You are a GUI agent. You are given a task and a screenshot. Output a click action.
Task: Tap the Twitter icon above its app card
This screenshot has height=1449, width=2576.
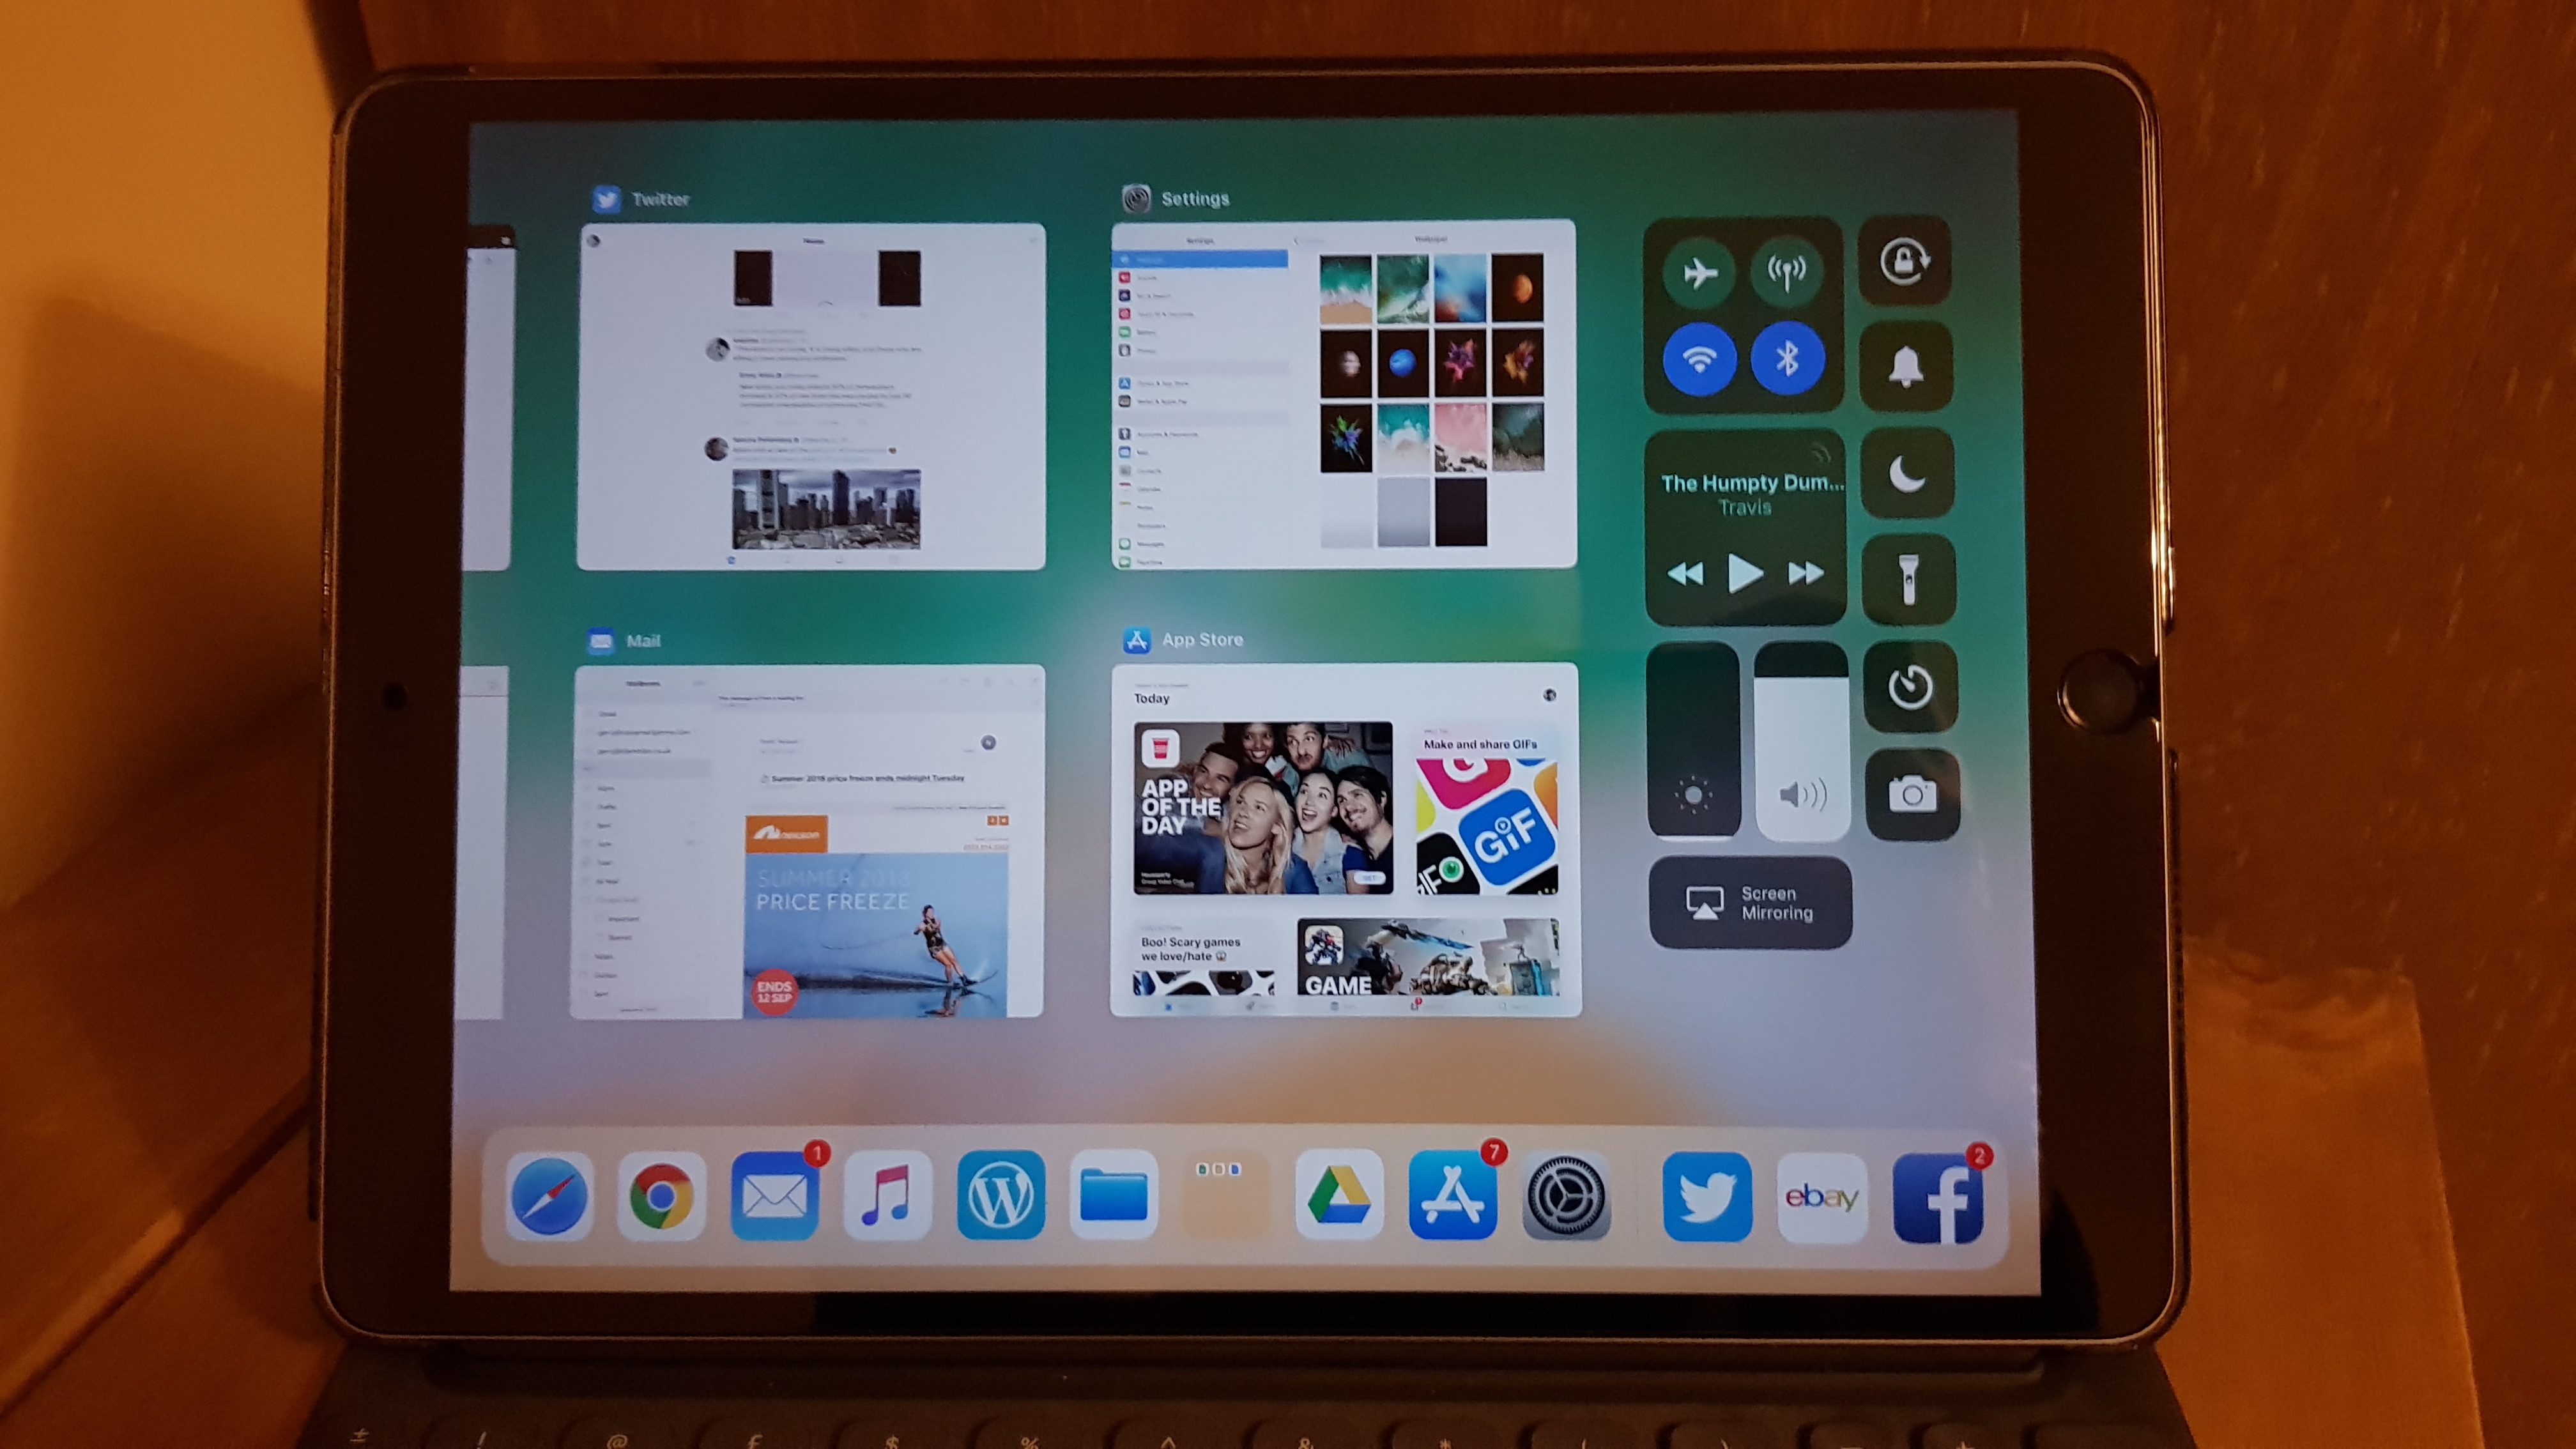click(x=606, y=199)
